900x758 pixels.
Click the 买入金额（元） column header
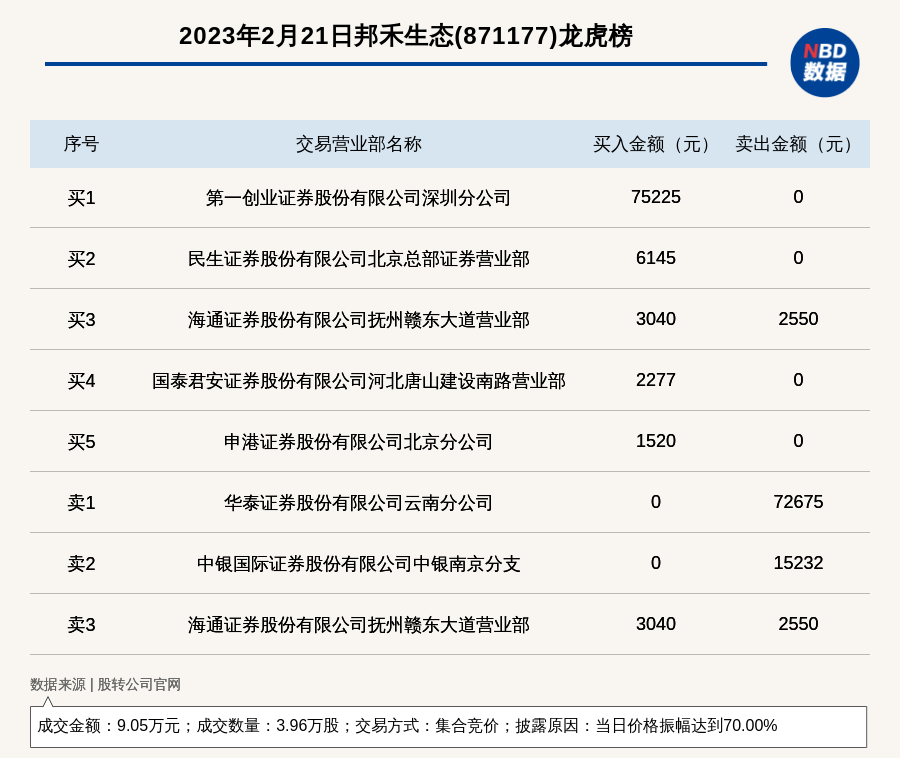click(x=655, y=144)
